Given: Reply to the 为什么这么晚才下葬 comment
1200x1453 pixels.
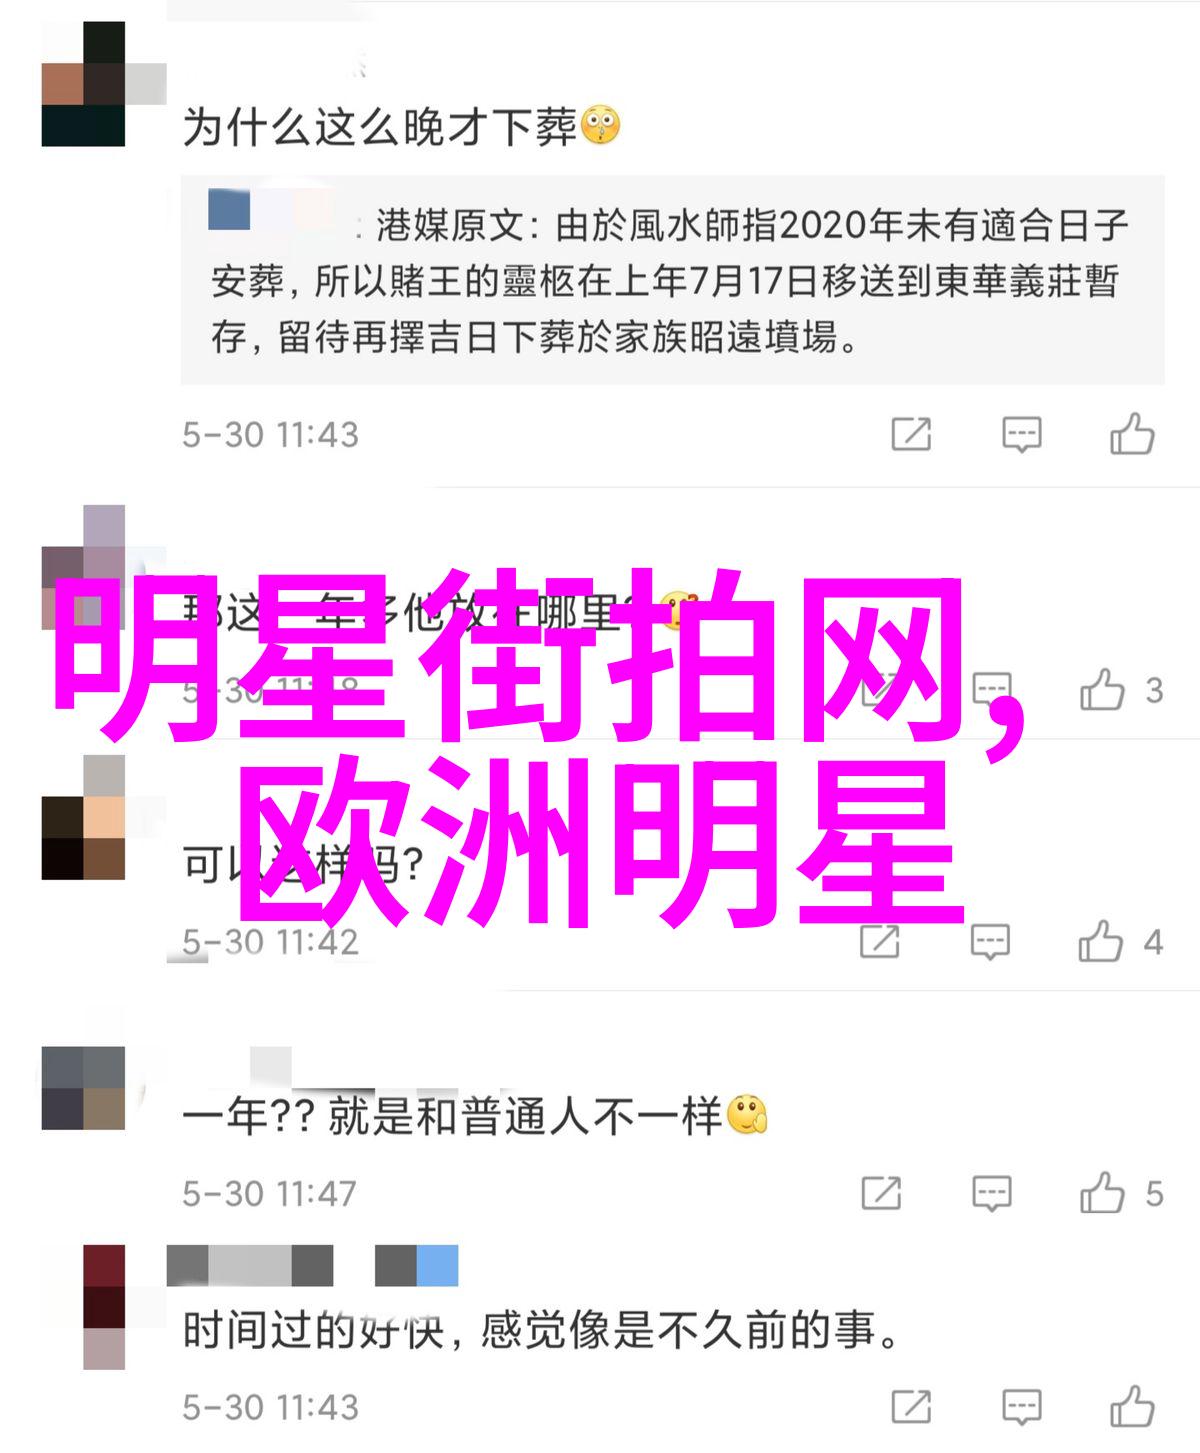Looking at the screenshot, I should point(1021,434).
